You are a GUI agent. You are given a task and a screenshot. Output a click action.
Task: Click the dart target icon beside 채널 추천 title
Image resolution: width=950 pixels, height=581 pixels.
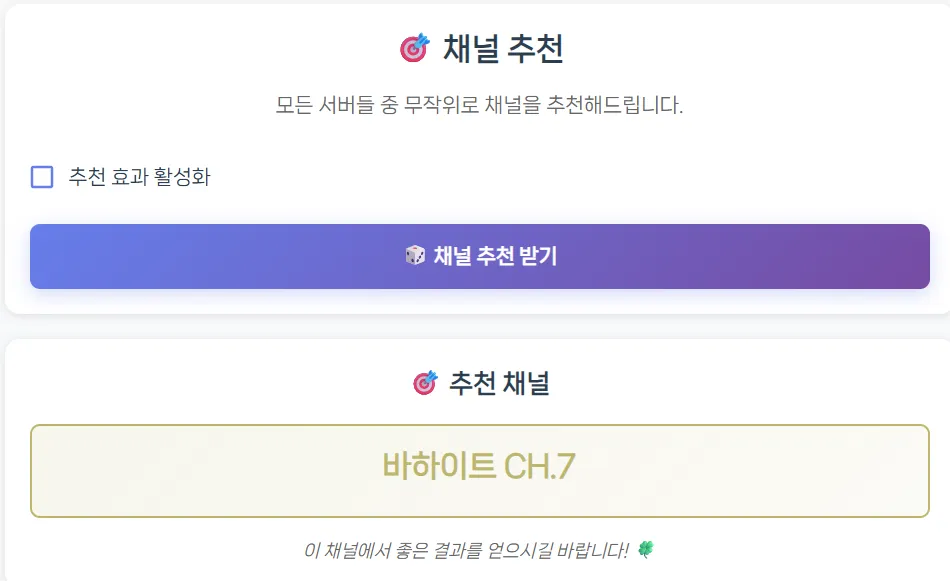pos(414,48)
